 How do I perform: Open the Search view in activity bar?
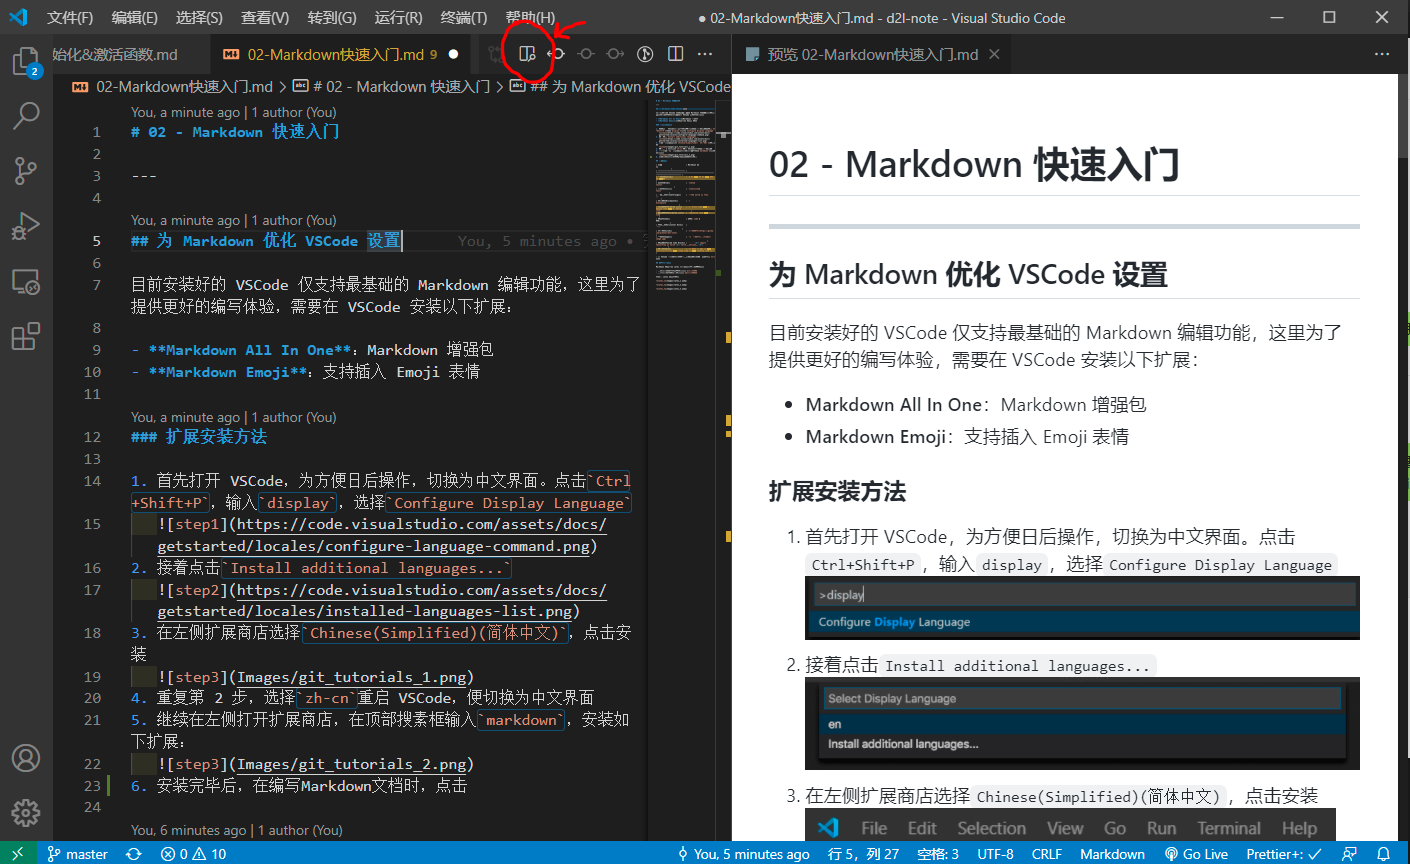coord(26,115)
